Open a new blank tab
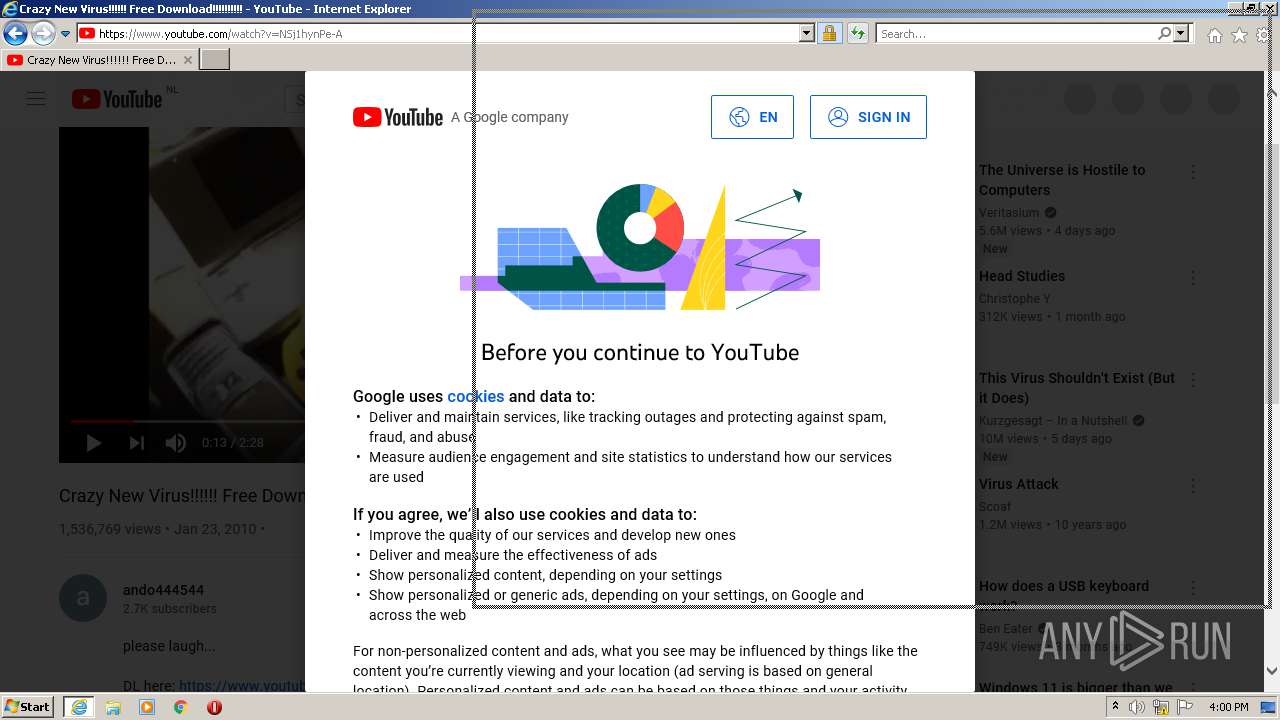The image size is (1280, 720). point(215,60)
